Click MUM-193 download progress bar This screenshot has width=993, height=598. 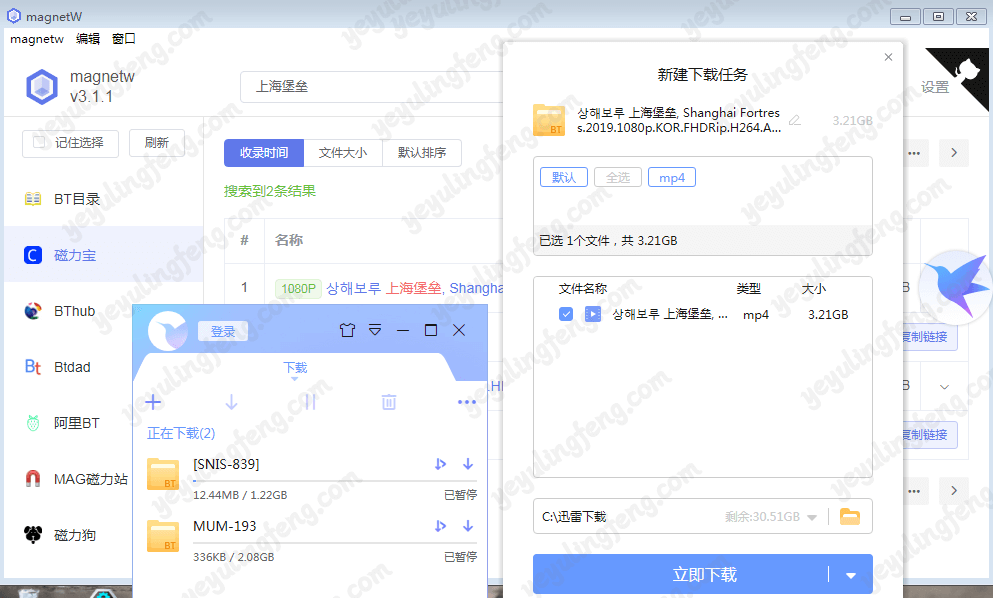coord(334,543)
